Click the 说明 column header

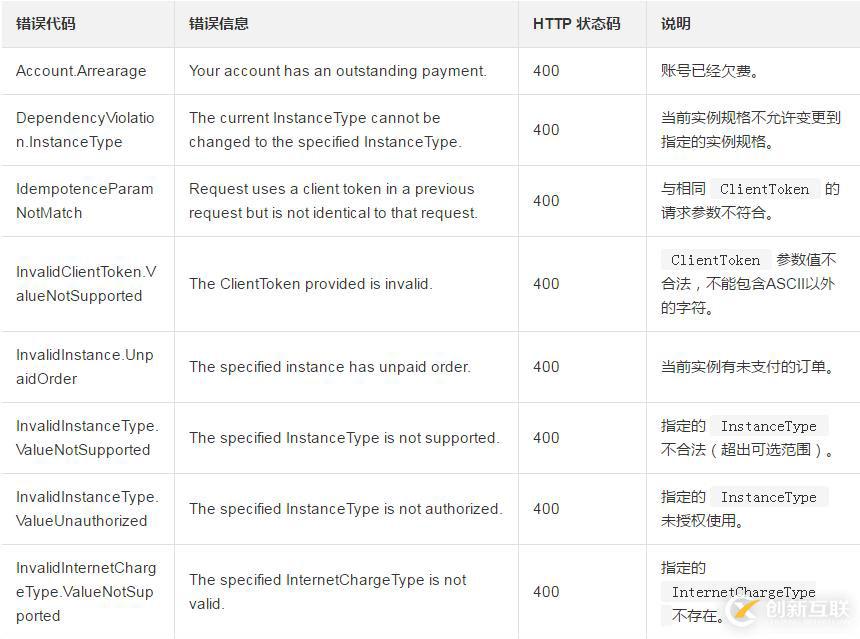click(x=675, y=24)
